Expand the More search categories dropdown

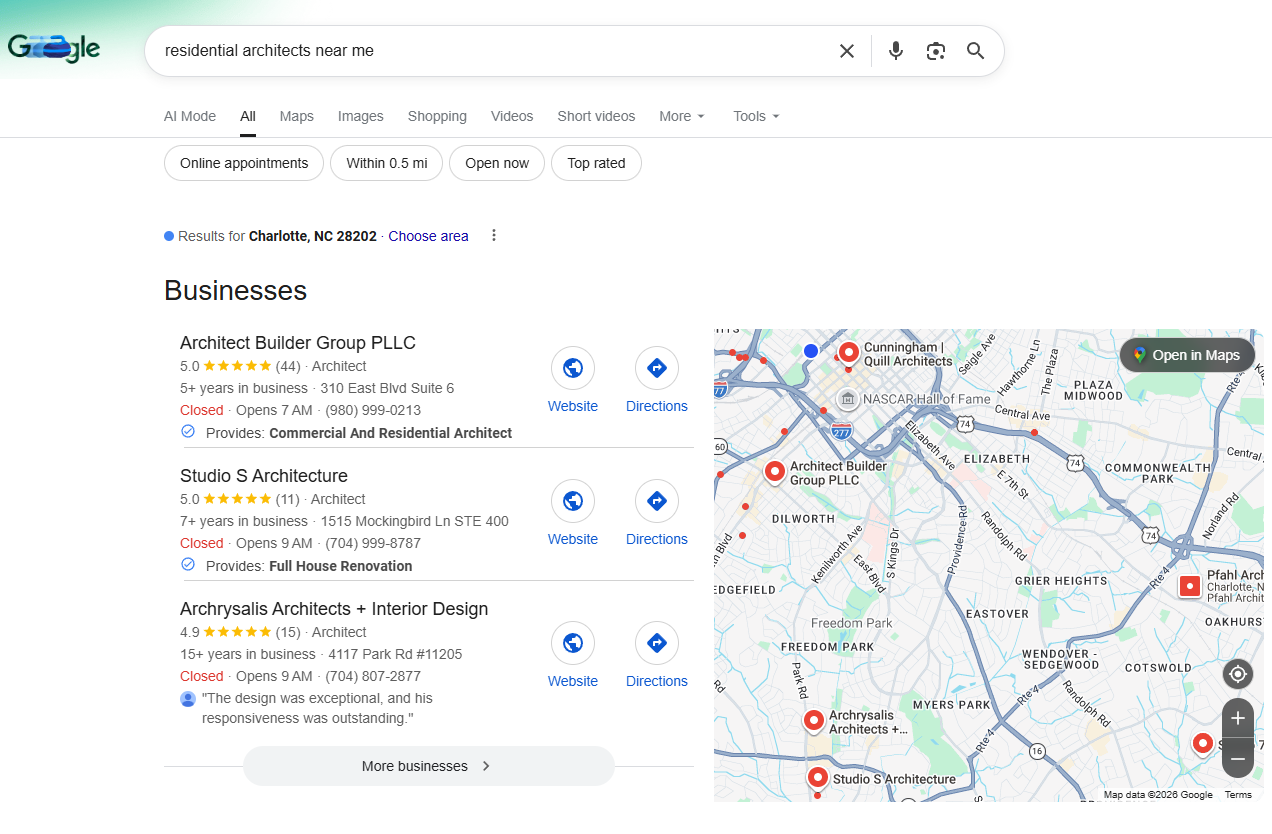[x=682, y=116]
